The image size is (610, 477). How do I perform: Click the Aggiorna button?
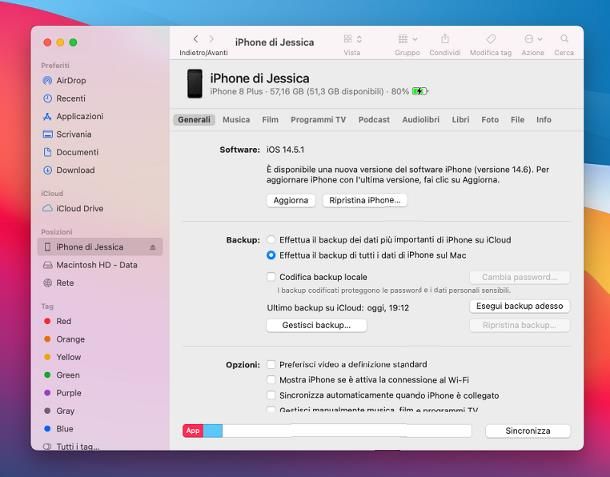pos(291,200)
